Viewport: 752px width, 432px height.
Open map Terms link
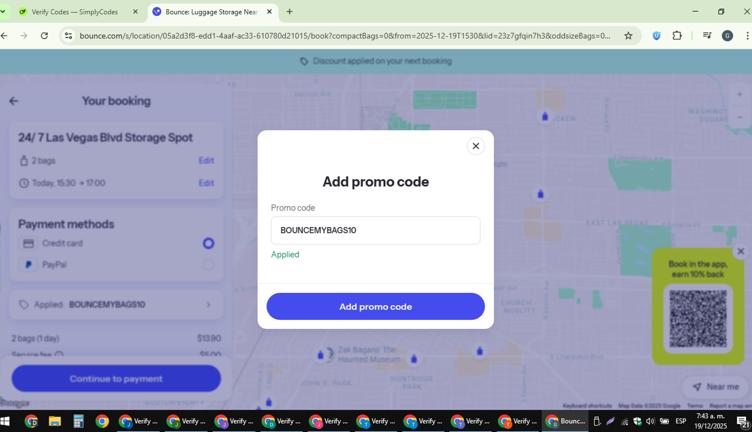point(694,406)
